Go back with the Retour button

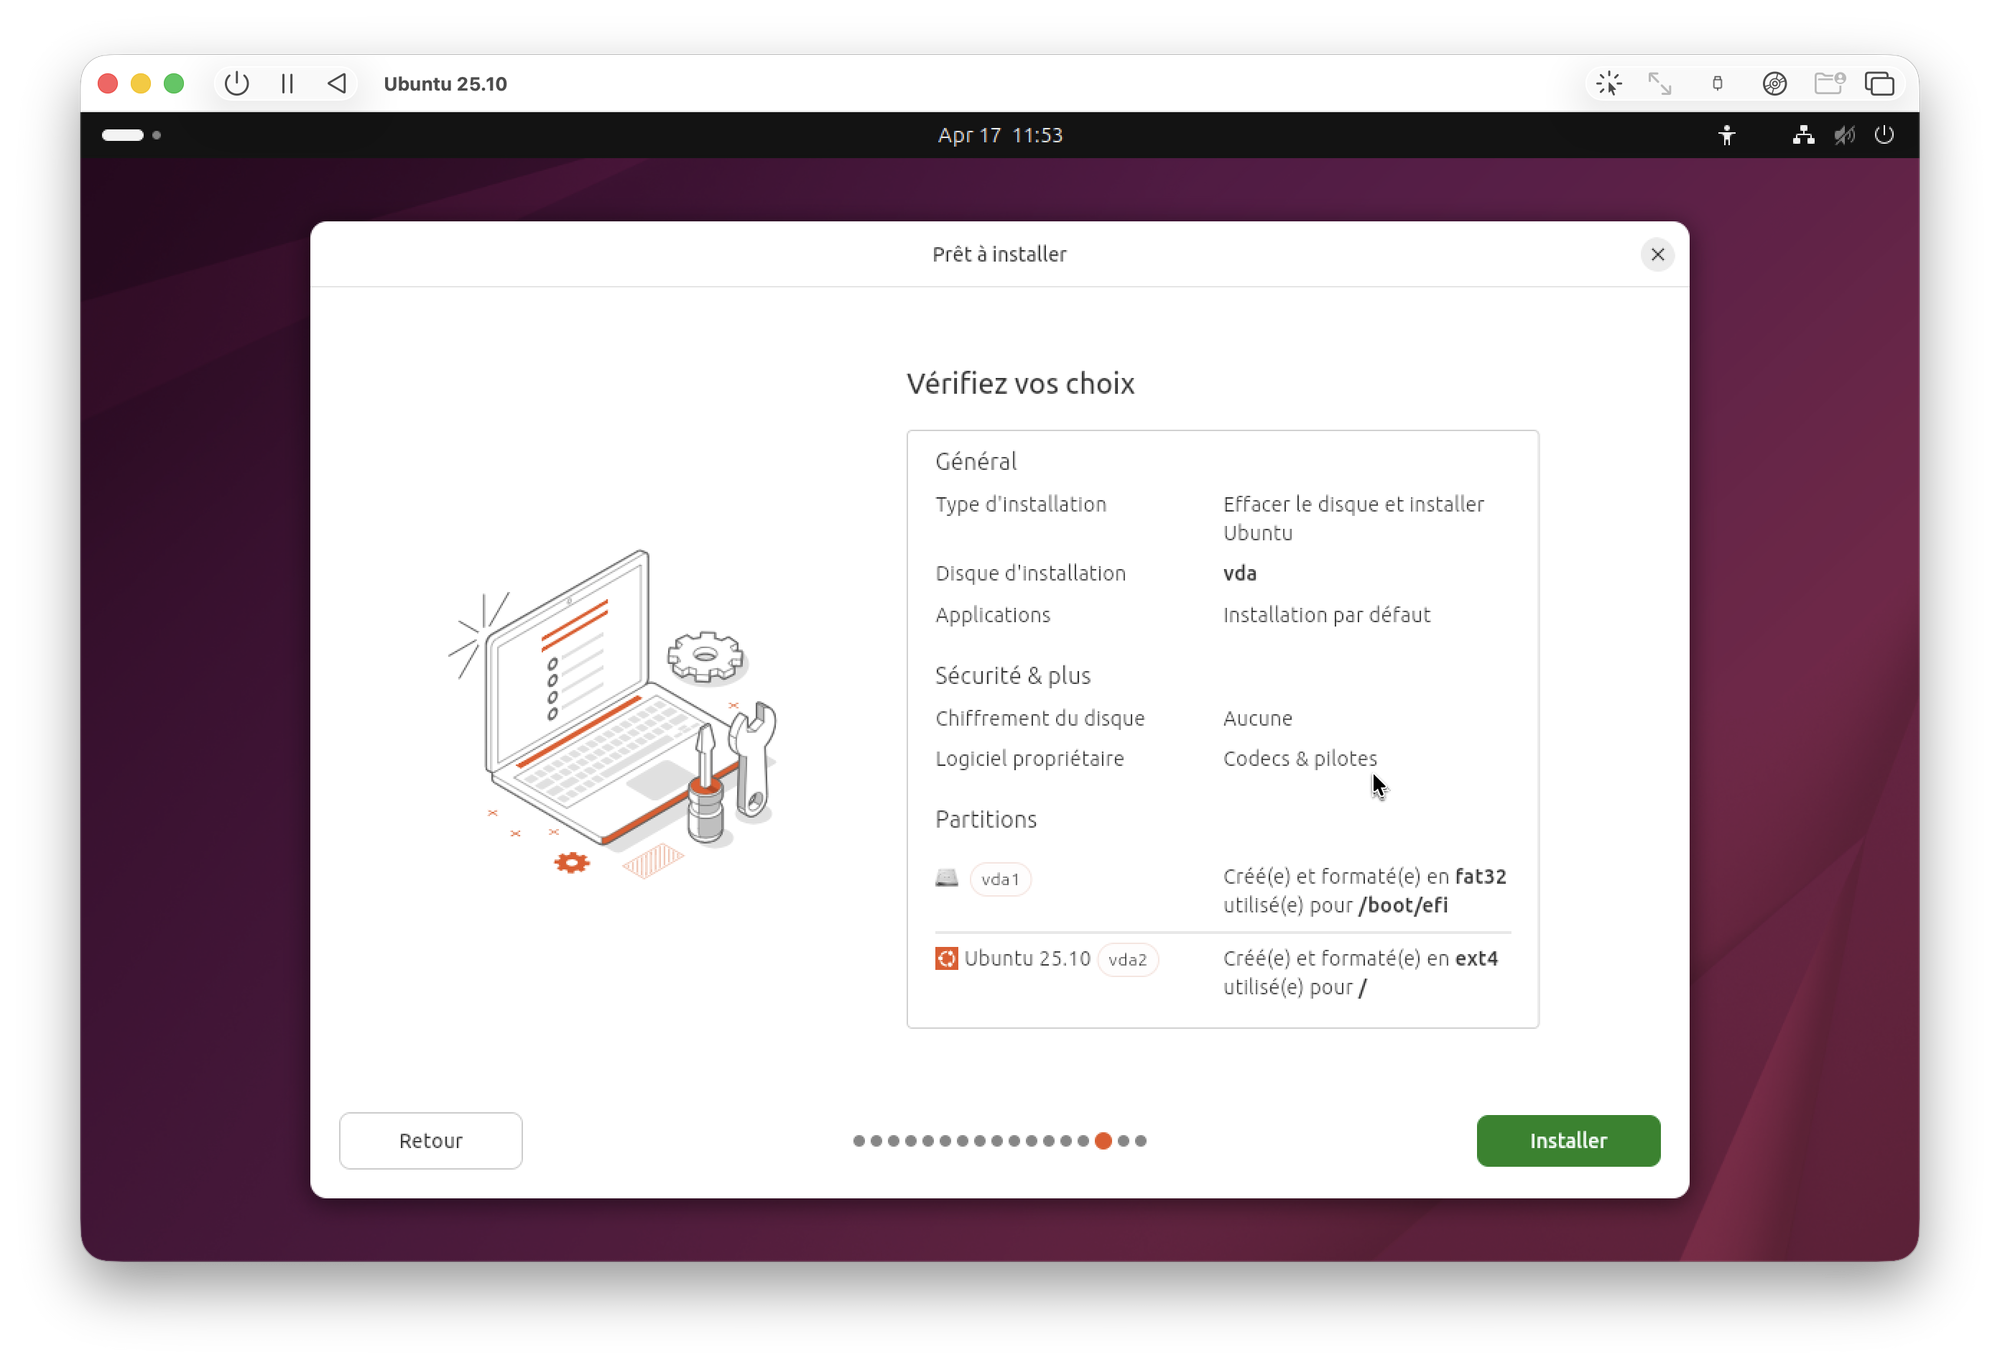[430, 1140]
